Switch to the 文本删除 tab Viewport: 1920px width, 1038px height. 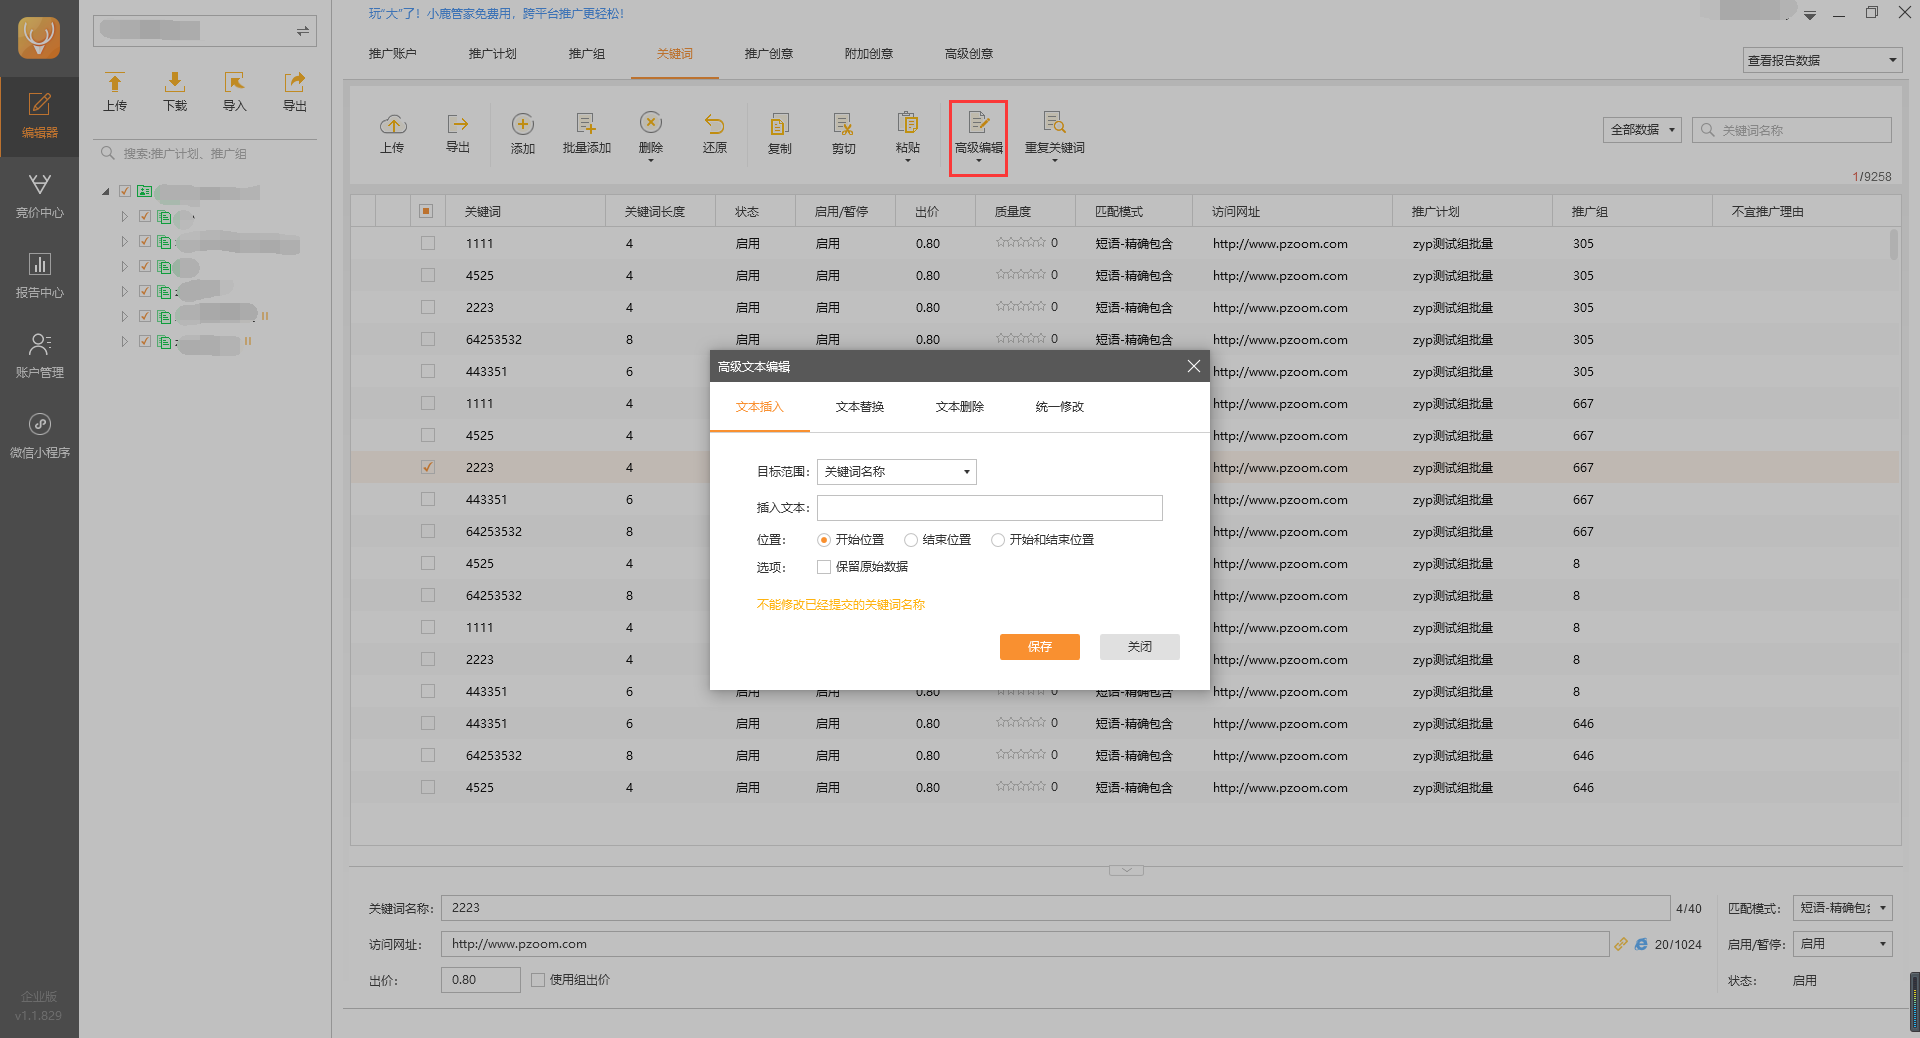coord(960,407)
